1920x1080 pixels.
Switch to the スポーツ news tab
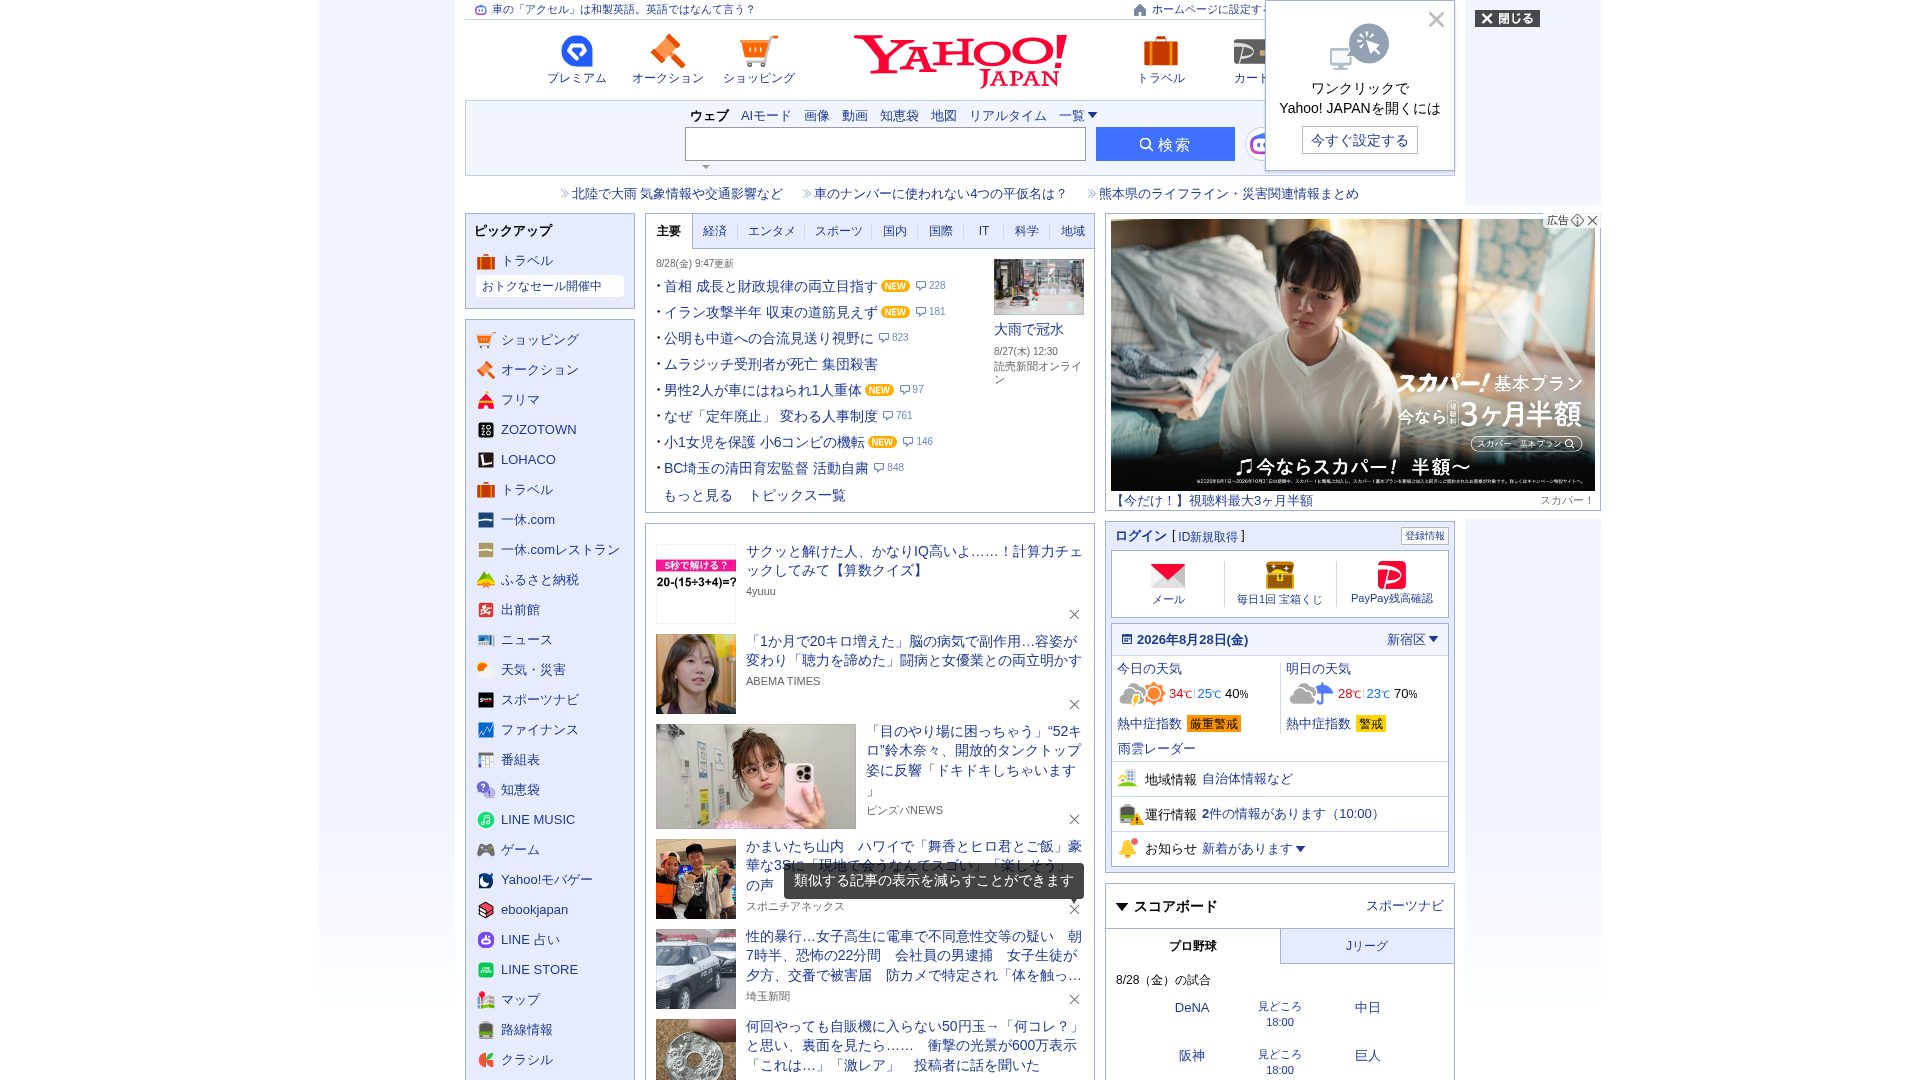(x=838, y=231)
